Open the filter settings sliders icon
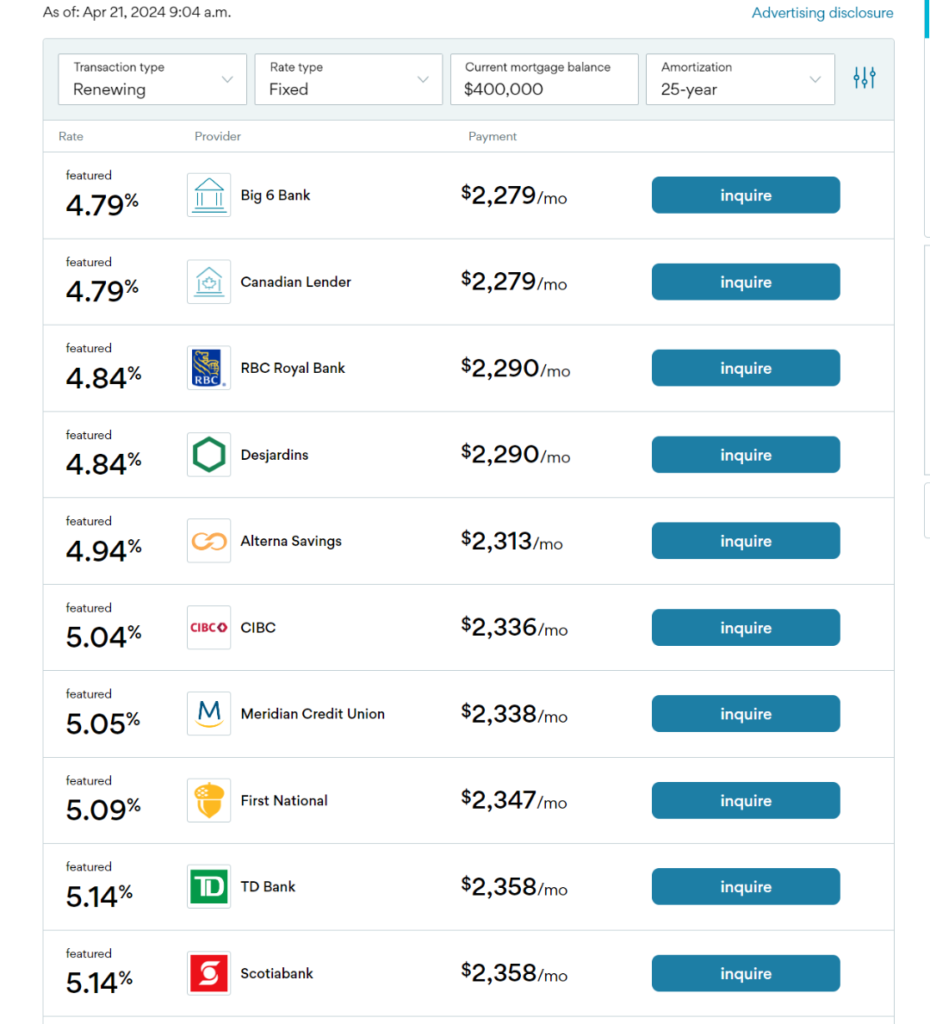Viewport: 930px width, 1024px height. click(x=864, y=78)
